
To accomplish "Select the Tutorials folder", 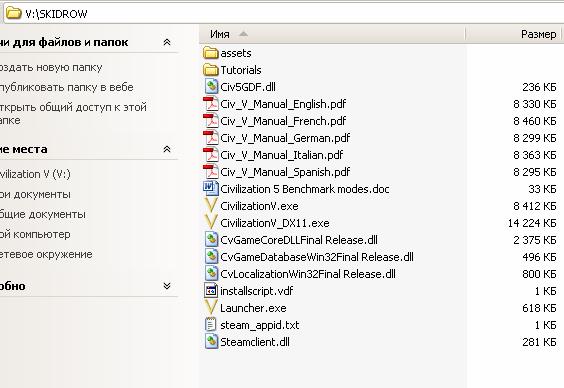I will coord(232,70).
